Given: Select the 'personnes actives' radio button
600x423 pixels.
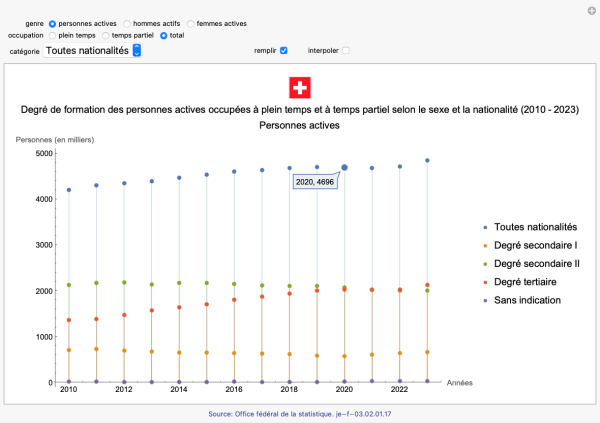Looking at the screenshot, I should (53, 21).
